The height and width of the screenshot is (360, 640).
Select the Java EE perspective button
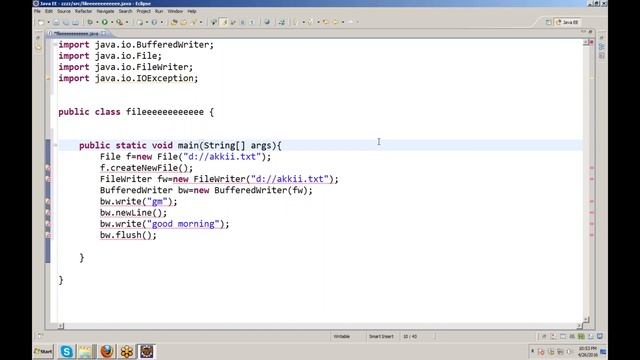click(x=568, y=22)
